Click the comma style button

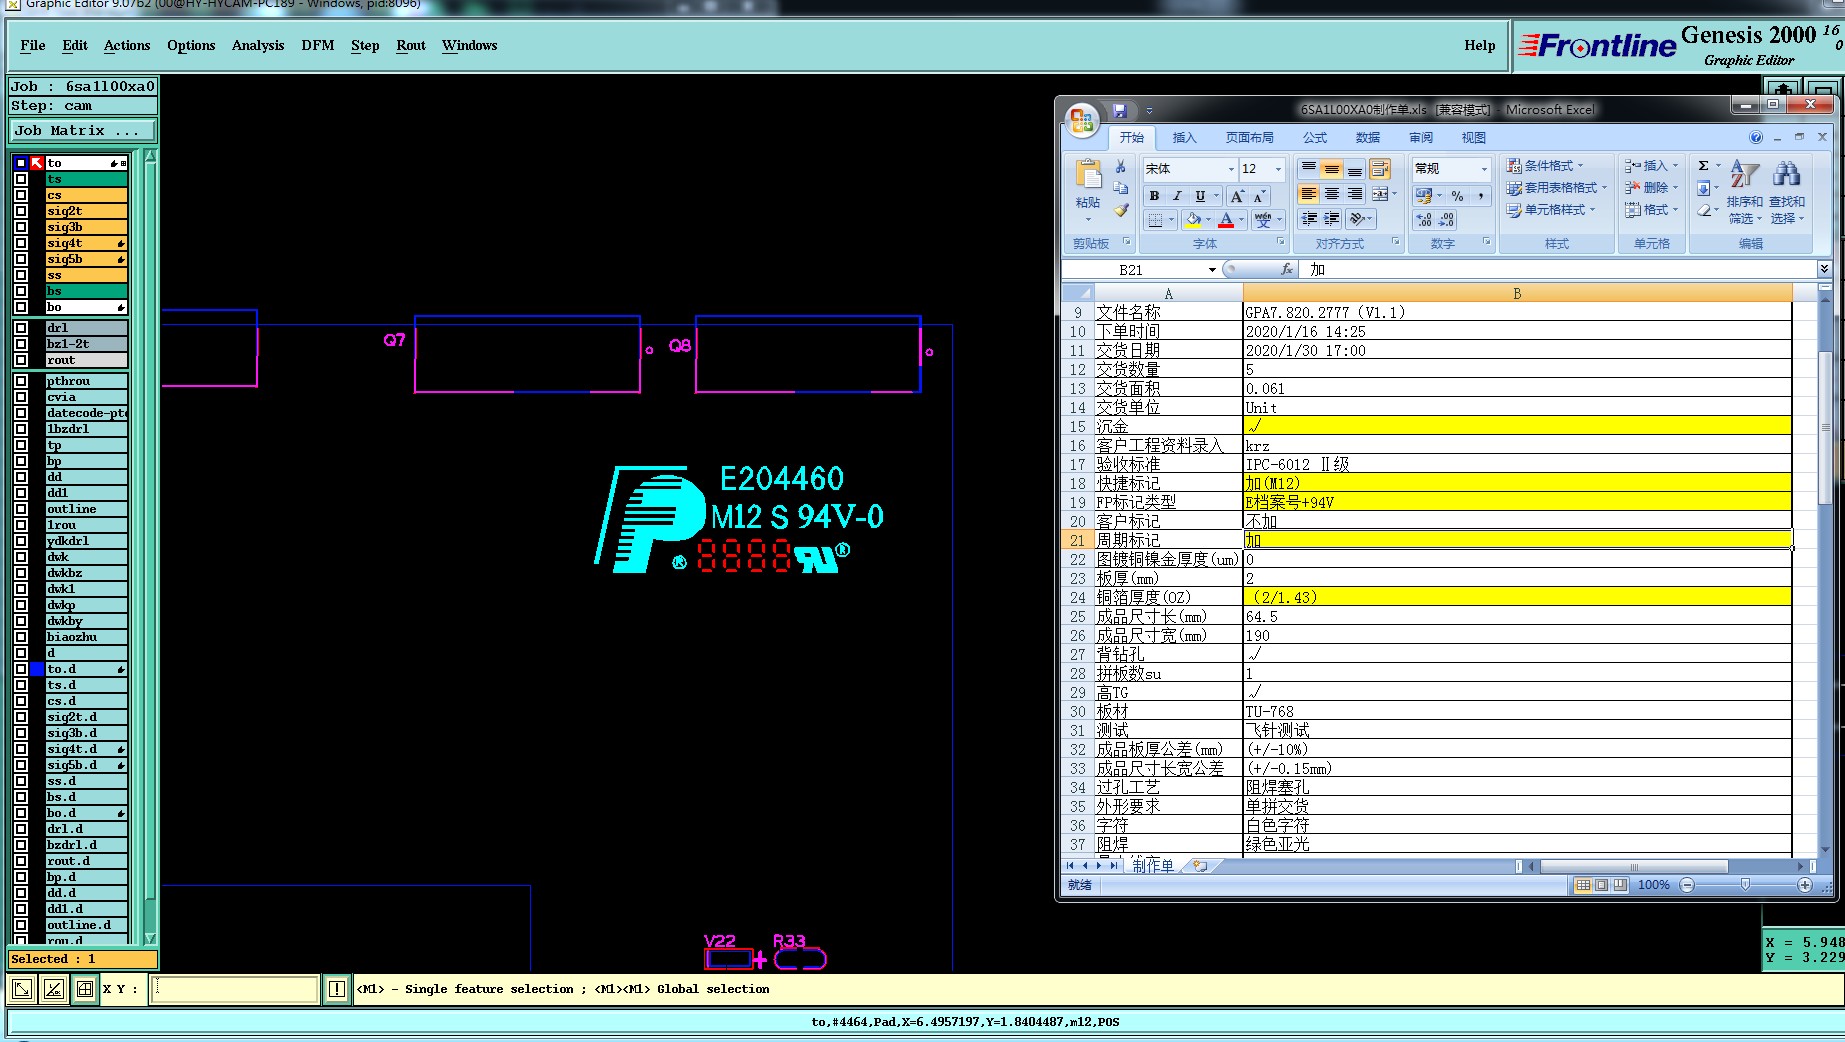pos(1481,196)
